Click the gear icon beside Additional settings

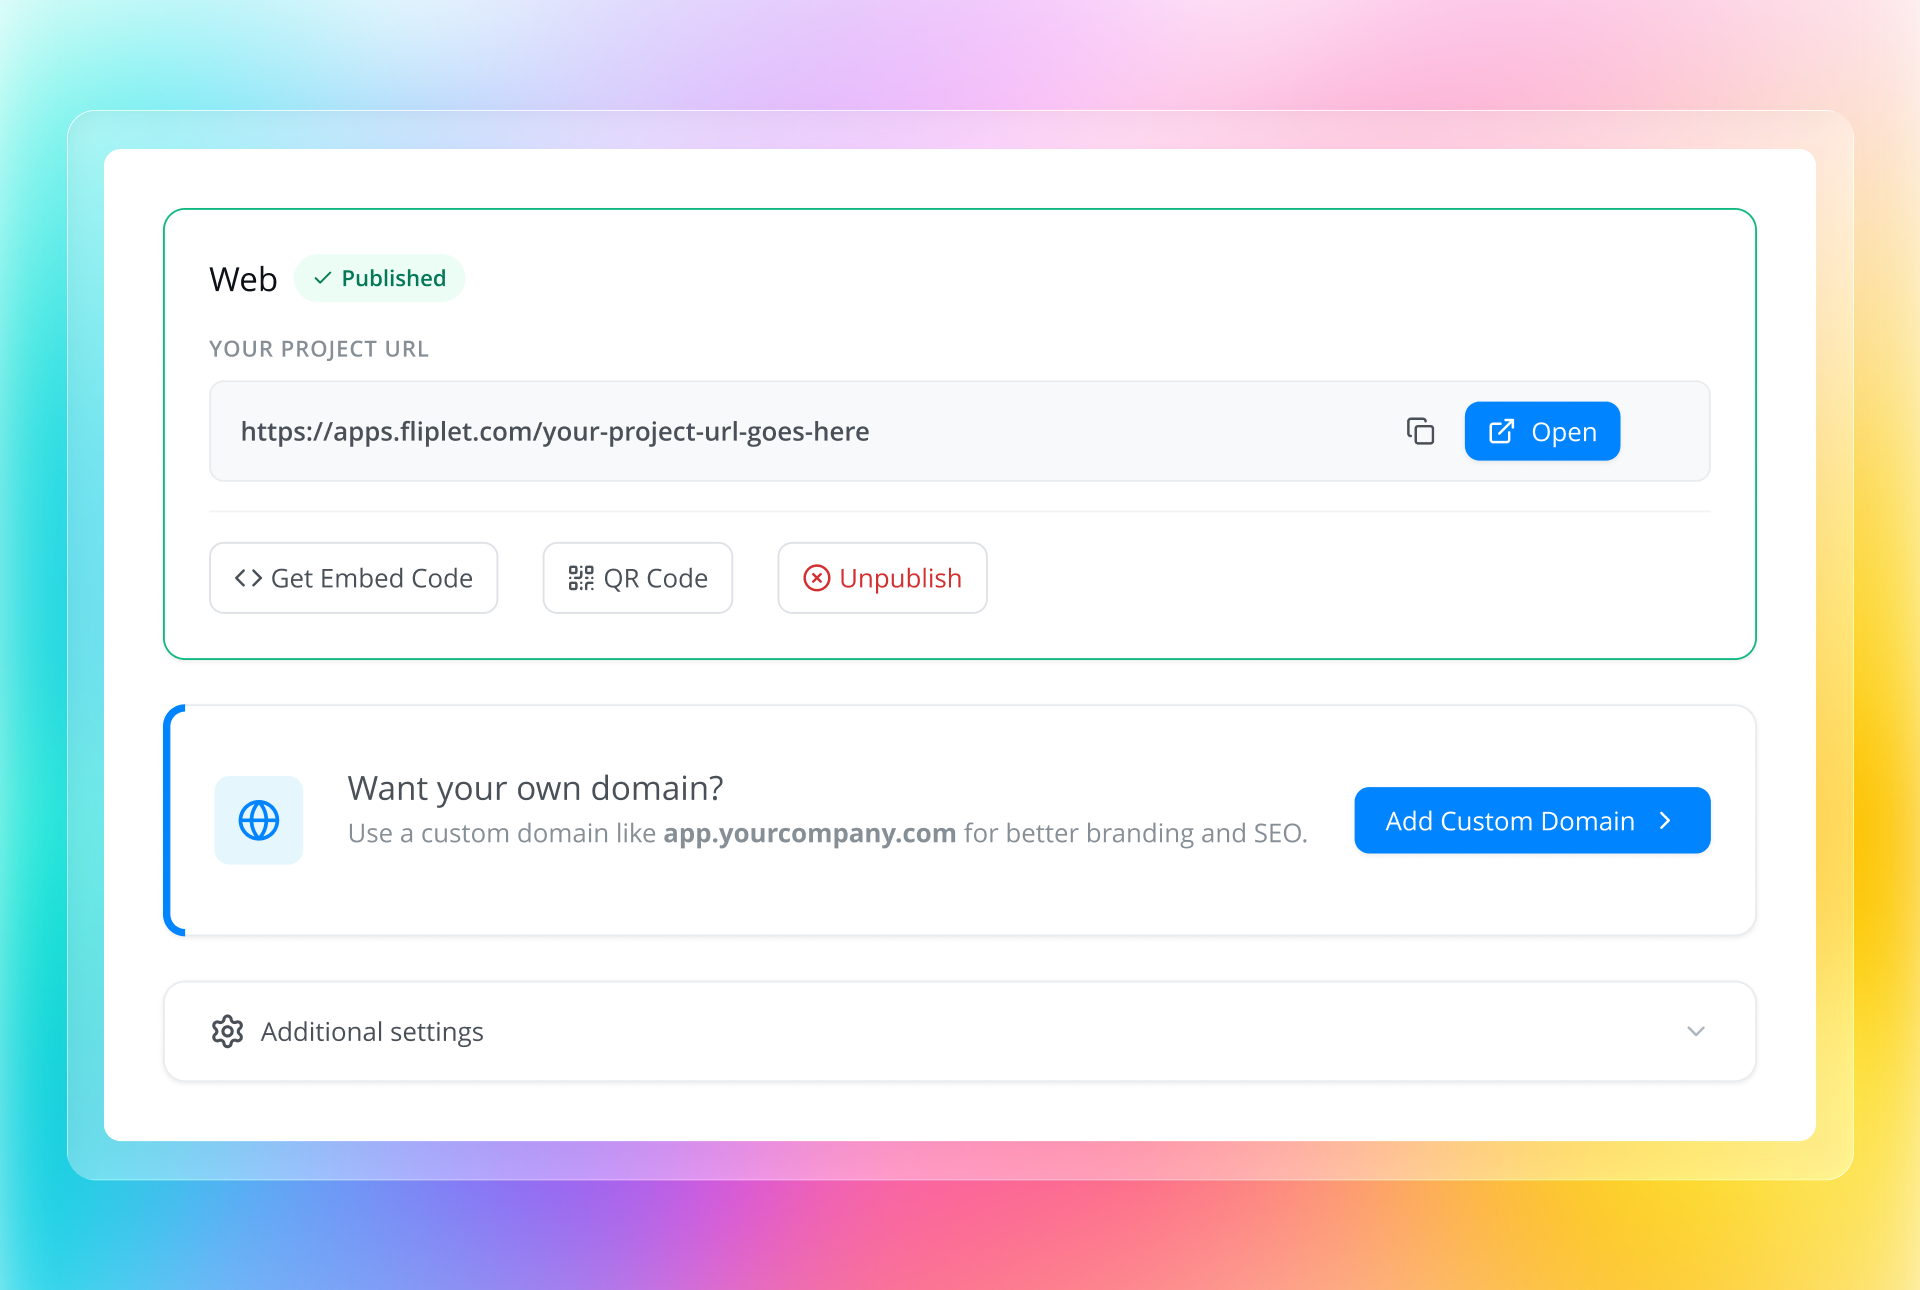pyautogui.click(x=228, y=1031)
